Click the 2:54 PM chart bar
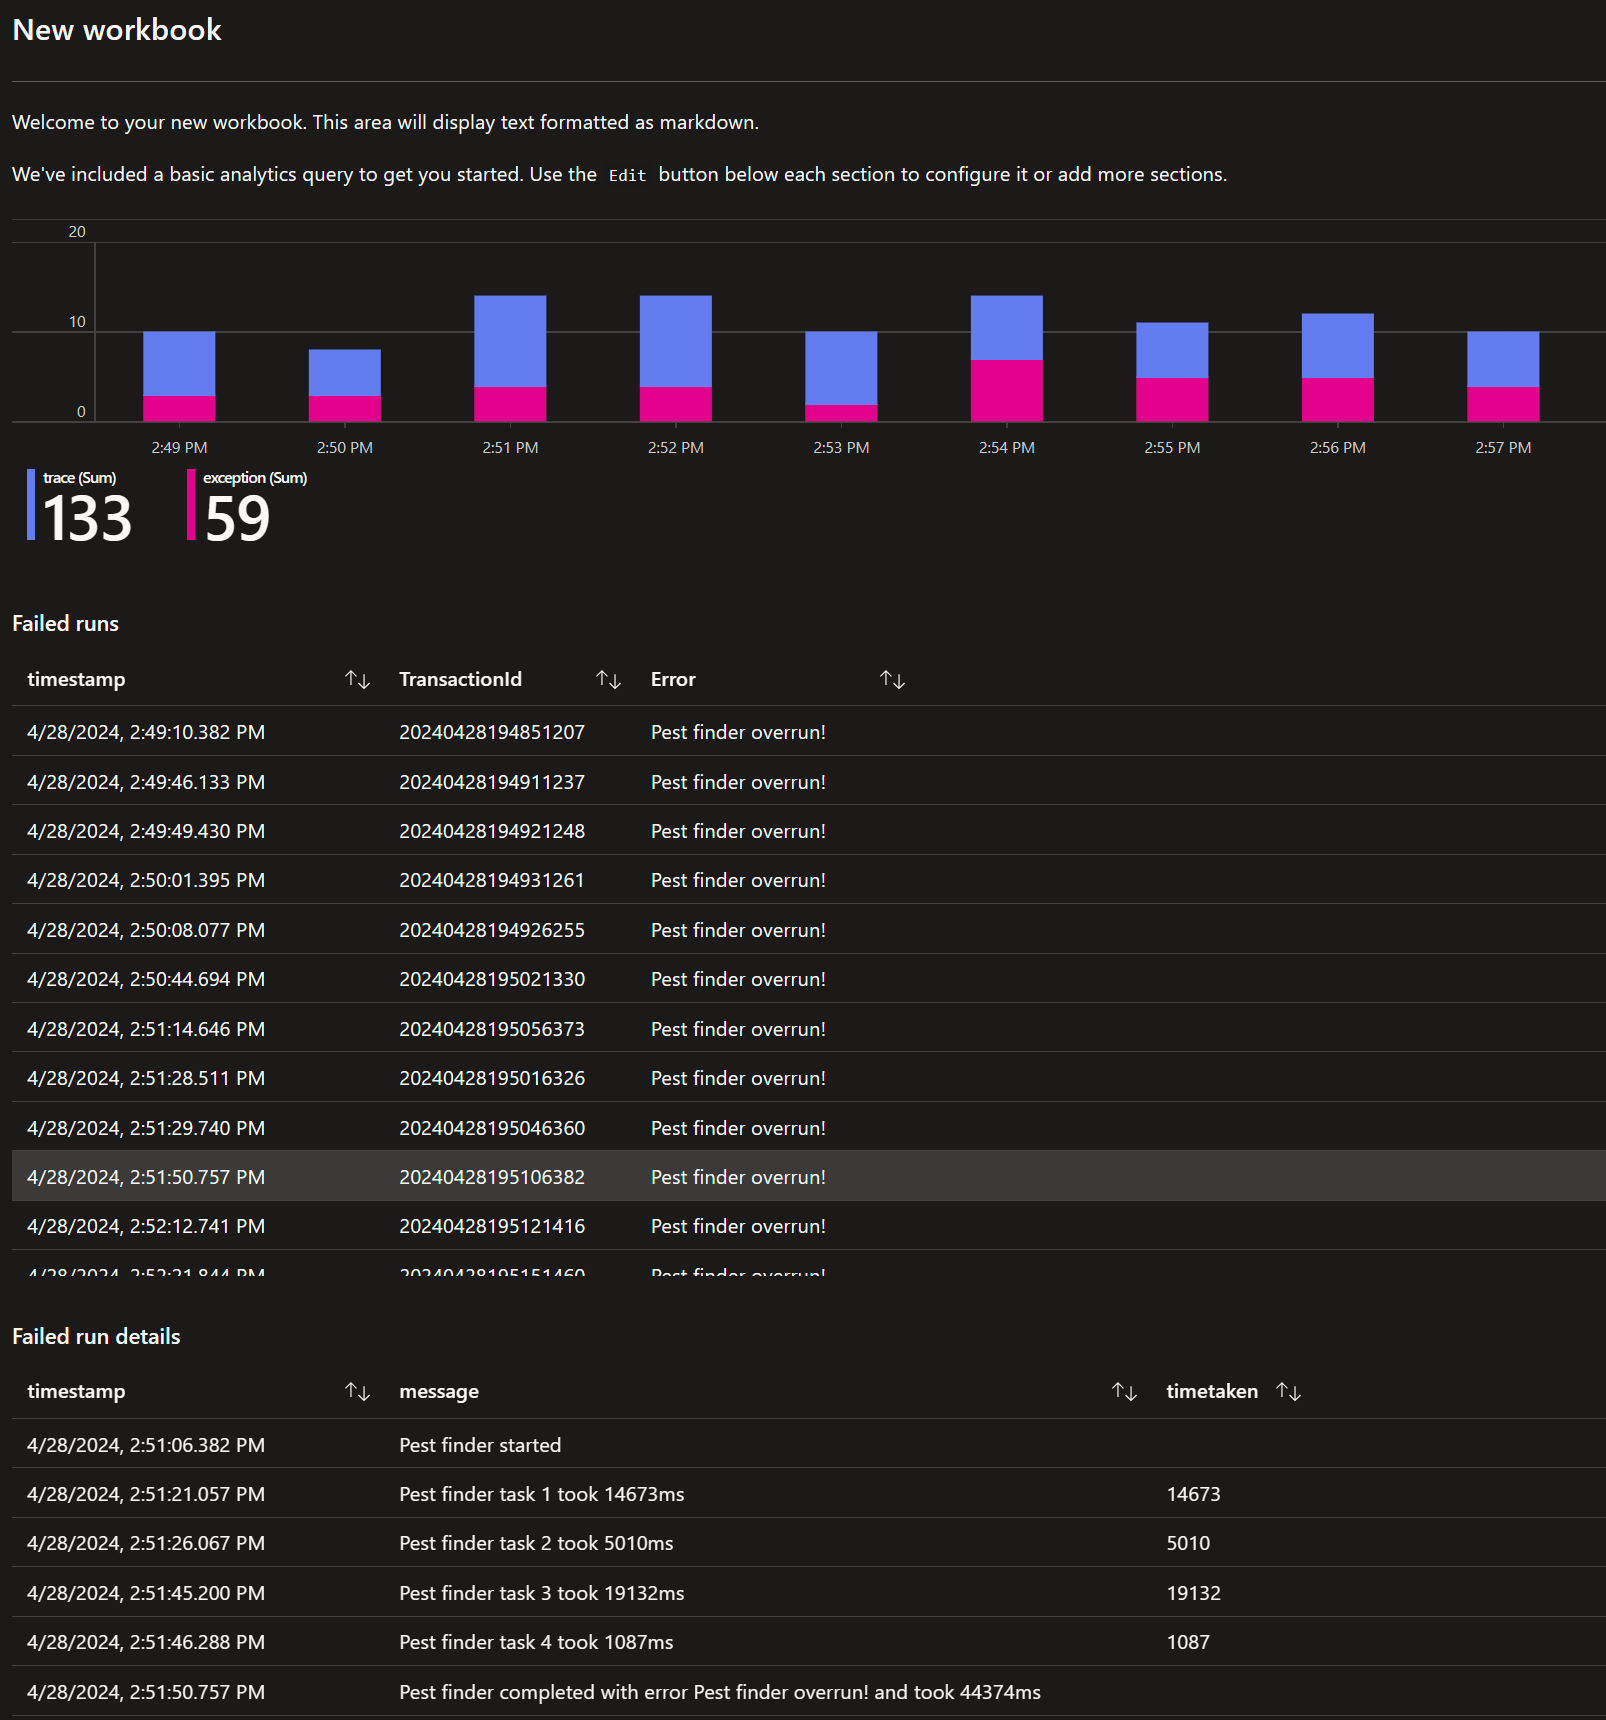The width and height of the screenshot is (1606, 1720). (1007, 358)
